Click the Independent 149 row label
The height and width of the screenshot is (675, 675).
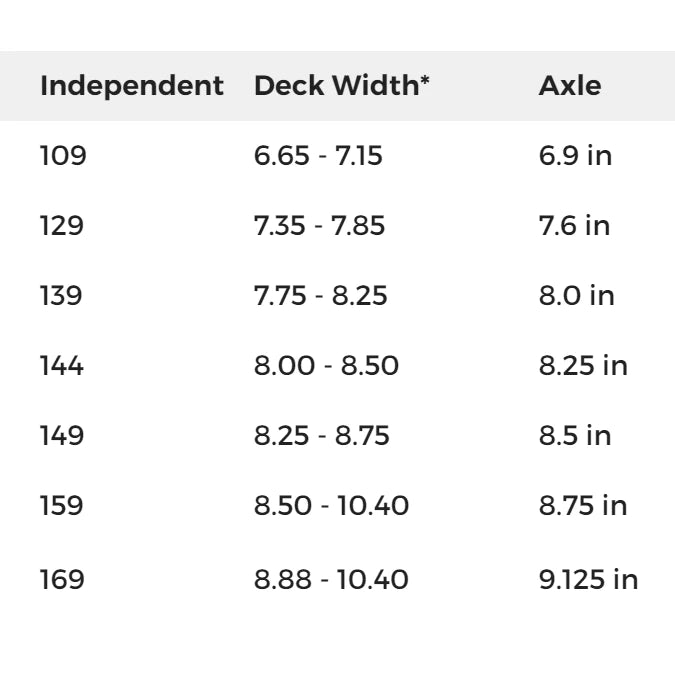coord(62,436)
